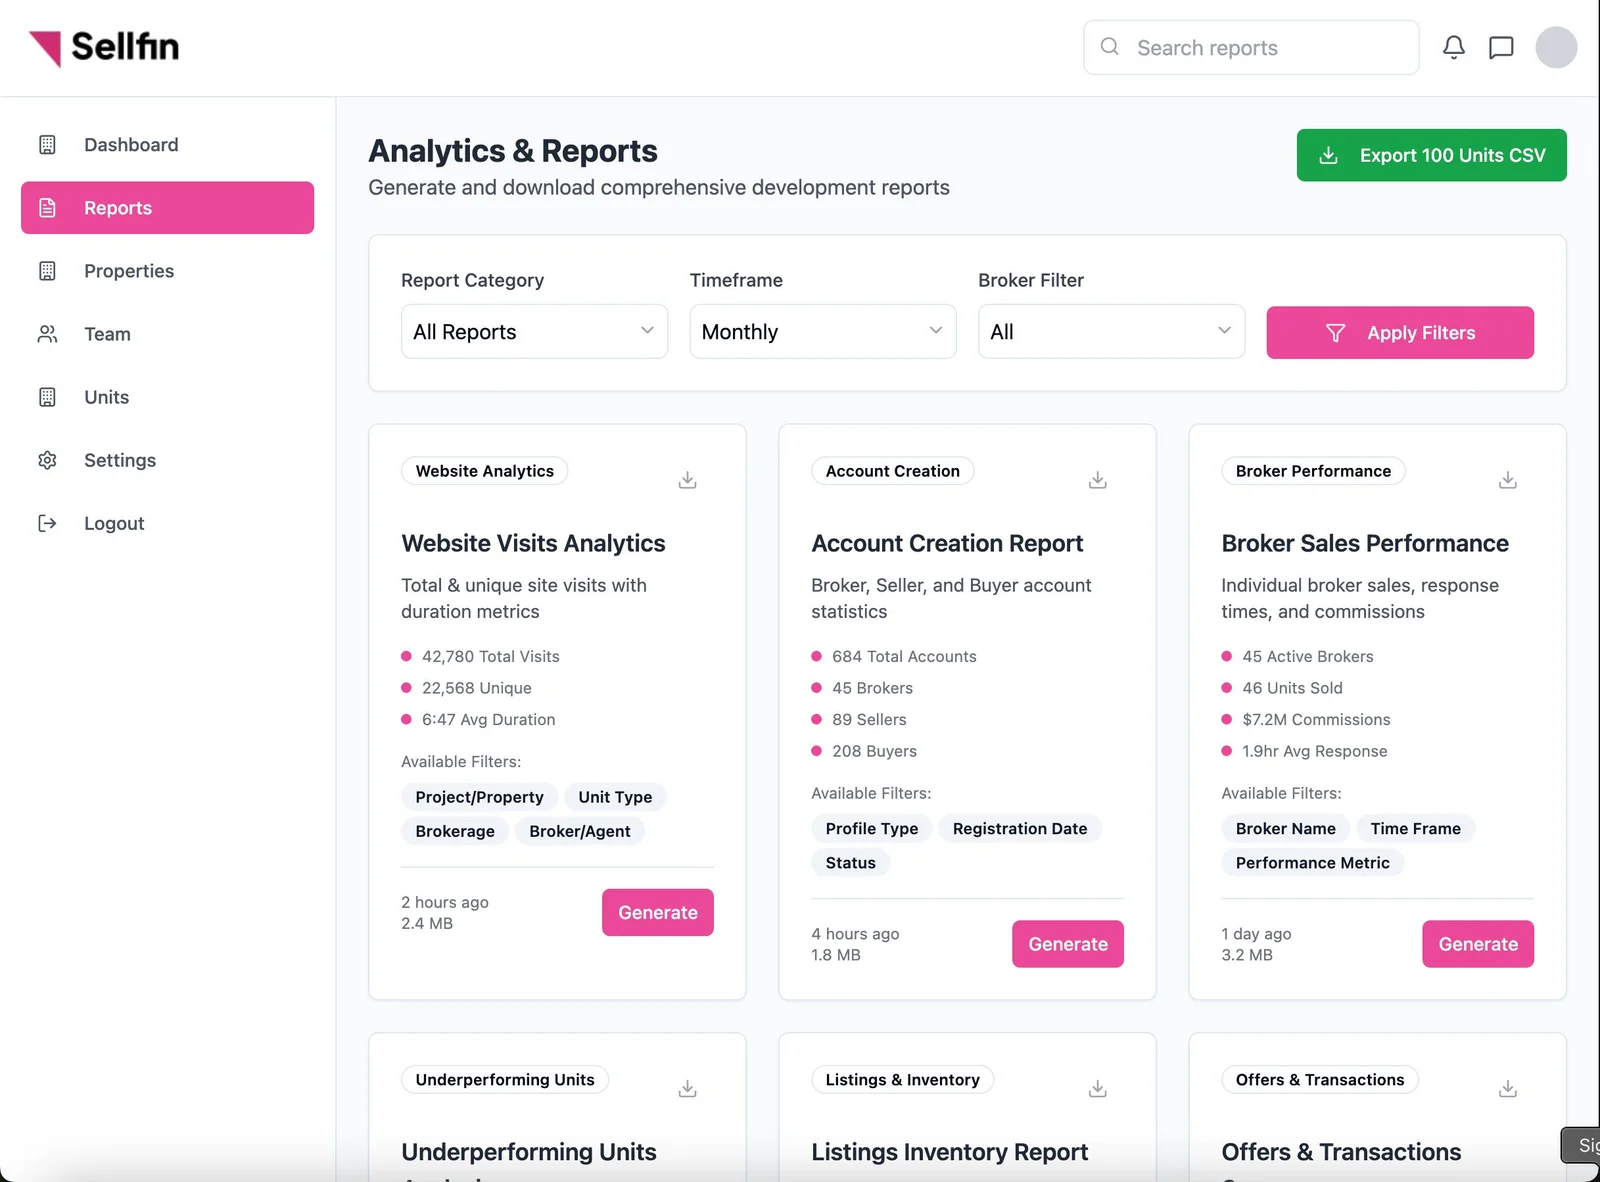
Task: Select Reports in sidebar
Action: 167,208
